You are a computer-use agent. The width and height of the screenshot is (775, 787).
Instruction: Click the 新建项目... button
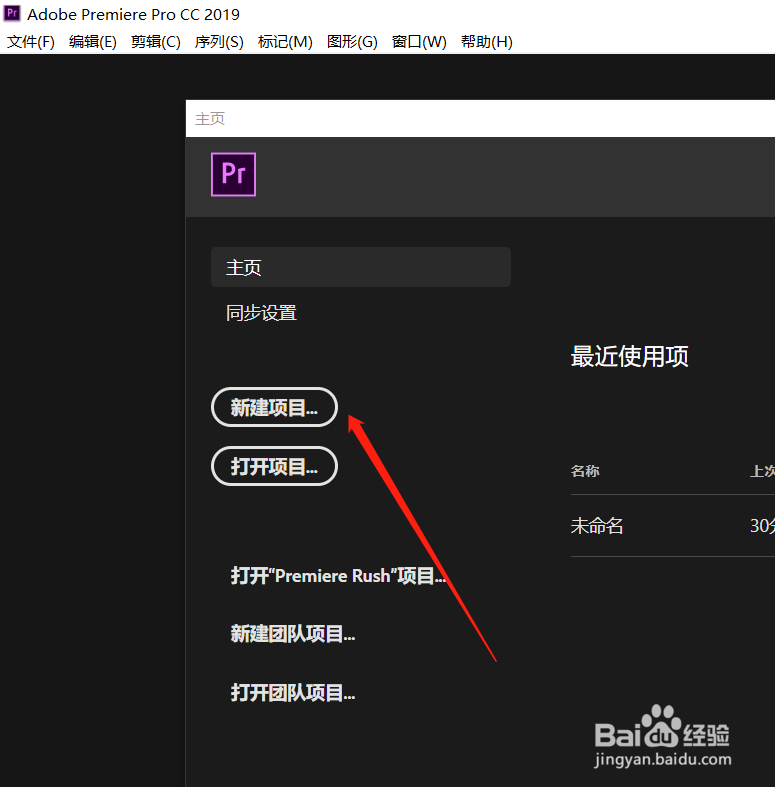[275, 407]
